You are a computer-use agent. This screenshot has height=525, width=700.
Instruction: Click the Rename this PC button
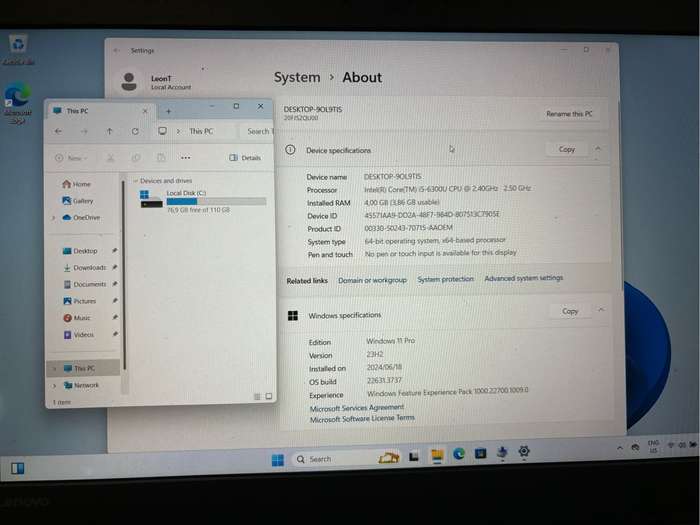point(570,114)
